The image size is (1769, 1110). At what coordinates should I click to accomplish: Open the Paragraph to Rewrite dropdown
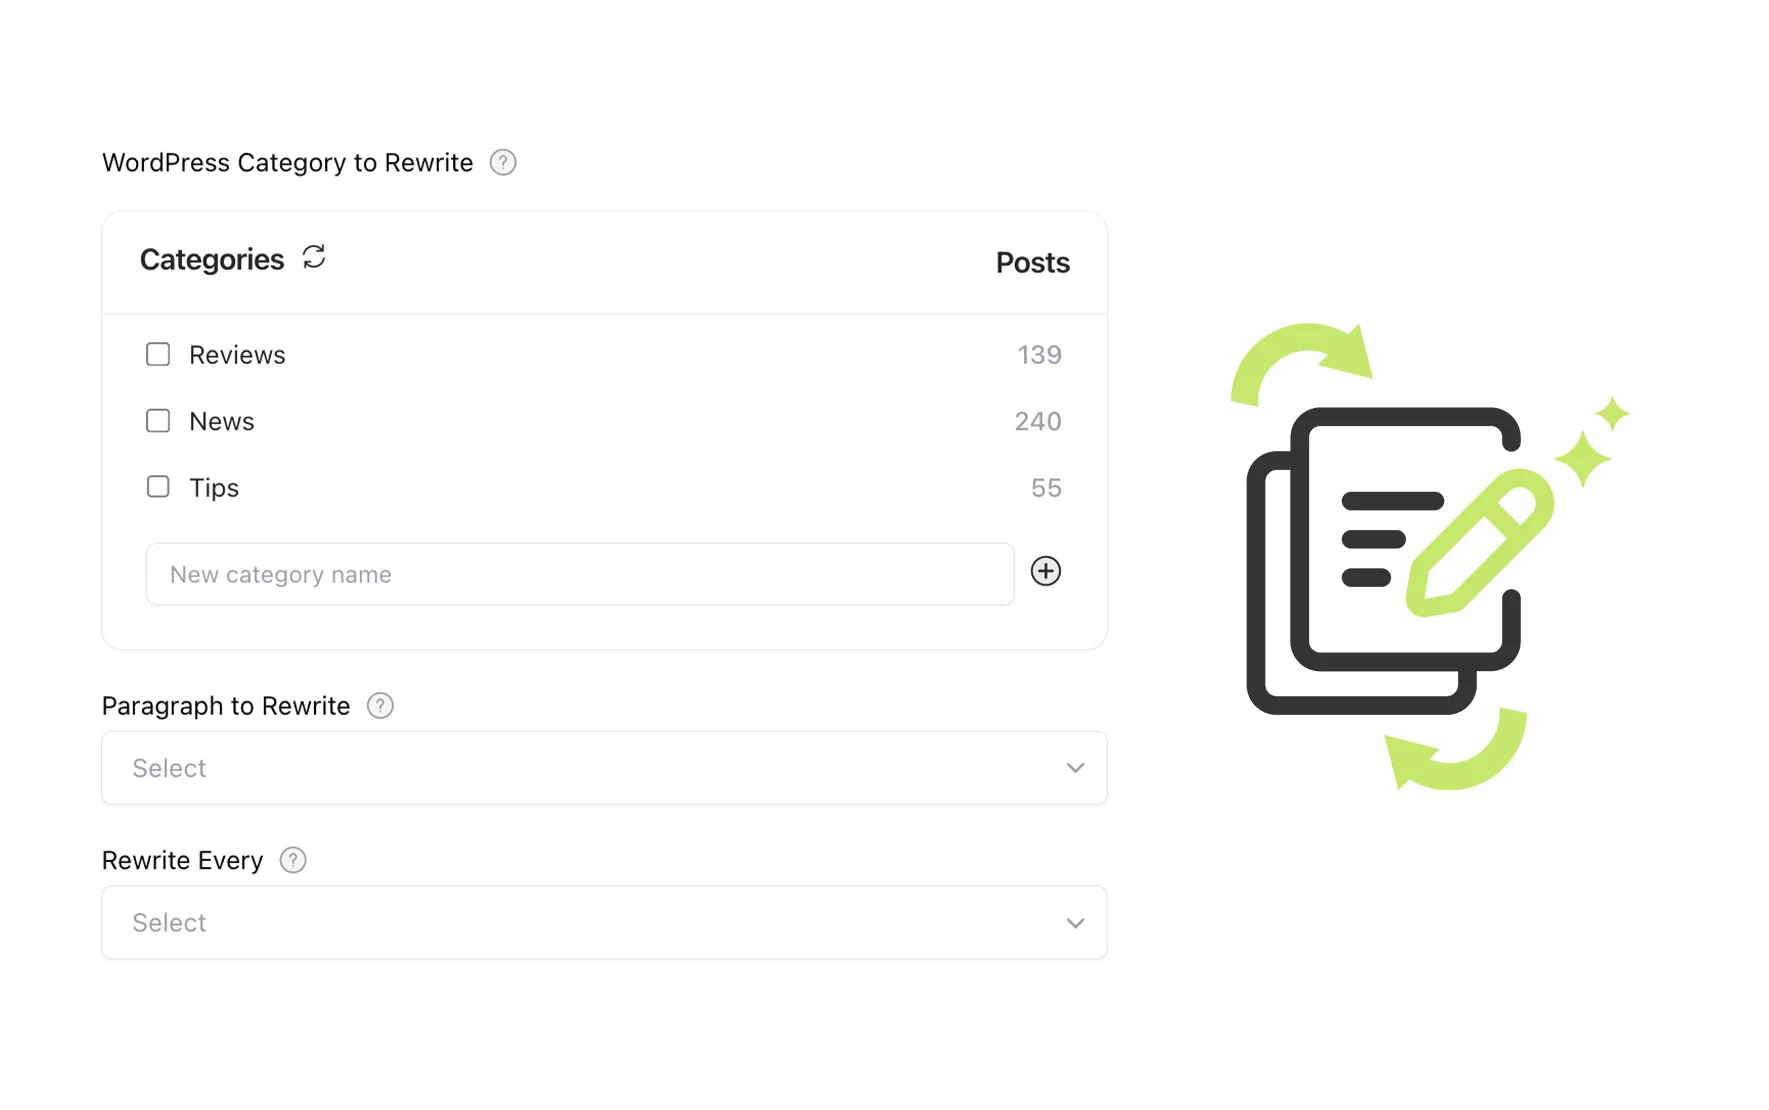[x=604, y=768]
